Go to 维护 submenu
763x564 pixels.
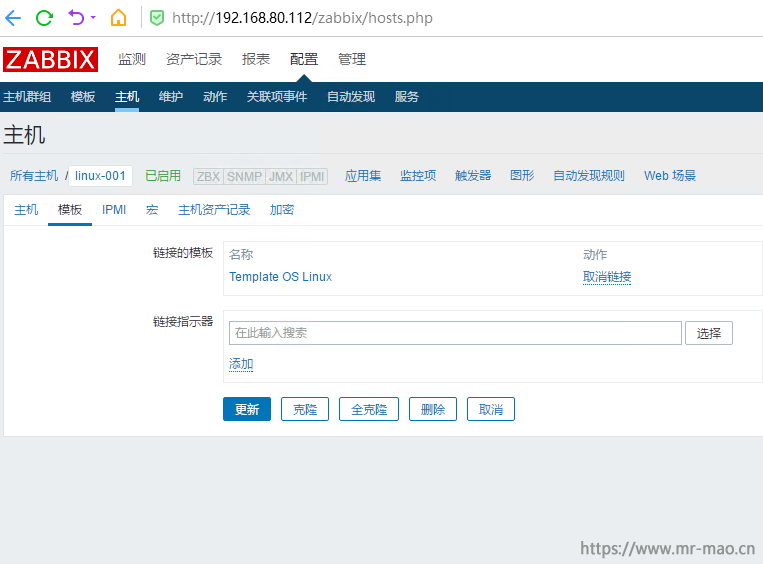pyautogui.click(x=171, y=97)
